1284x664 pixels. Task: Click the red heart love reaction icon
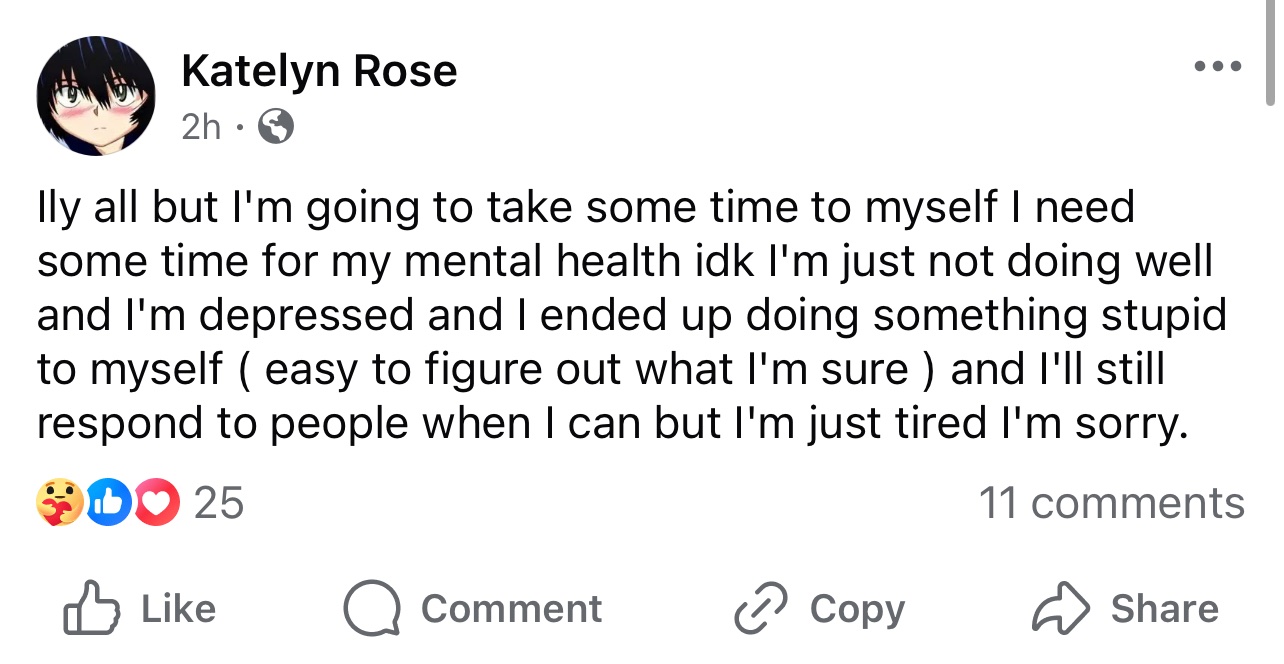154,503
